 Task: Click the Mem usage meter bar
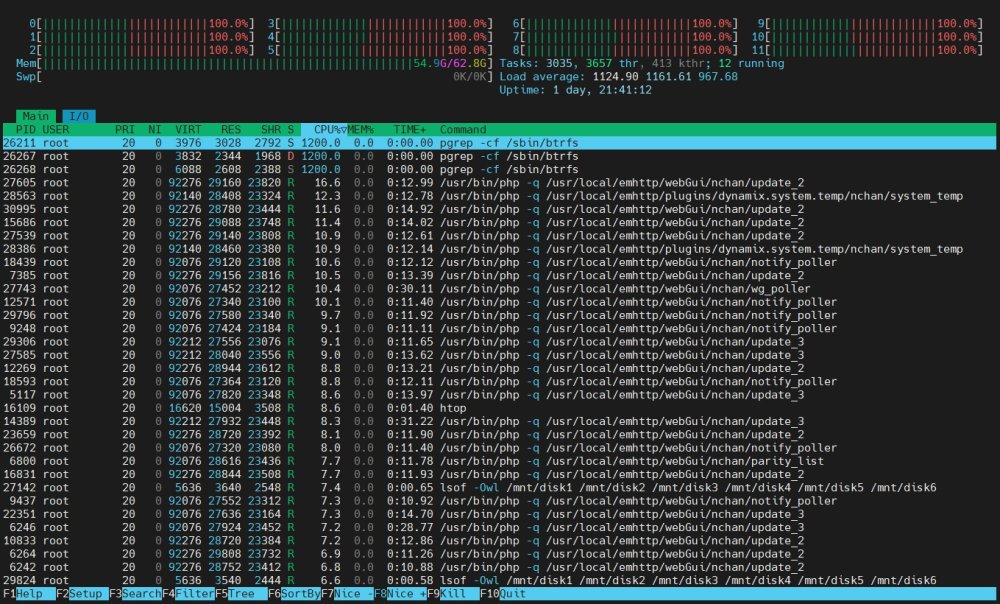coord(253,63)
